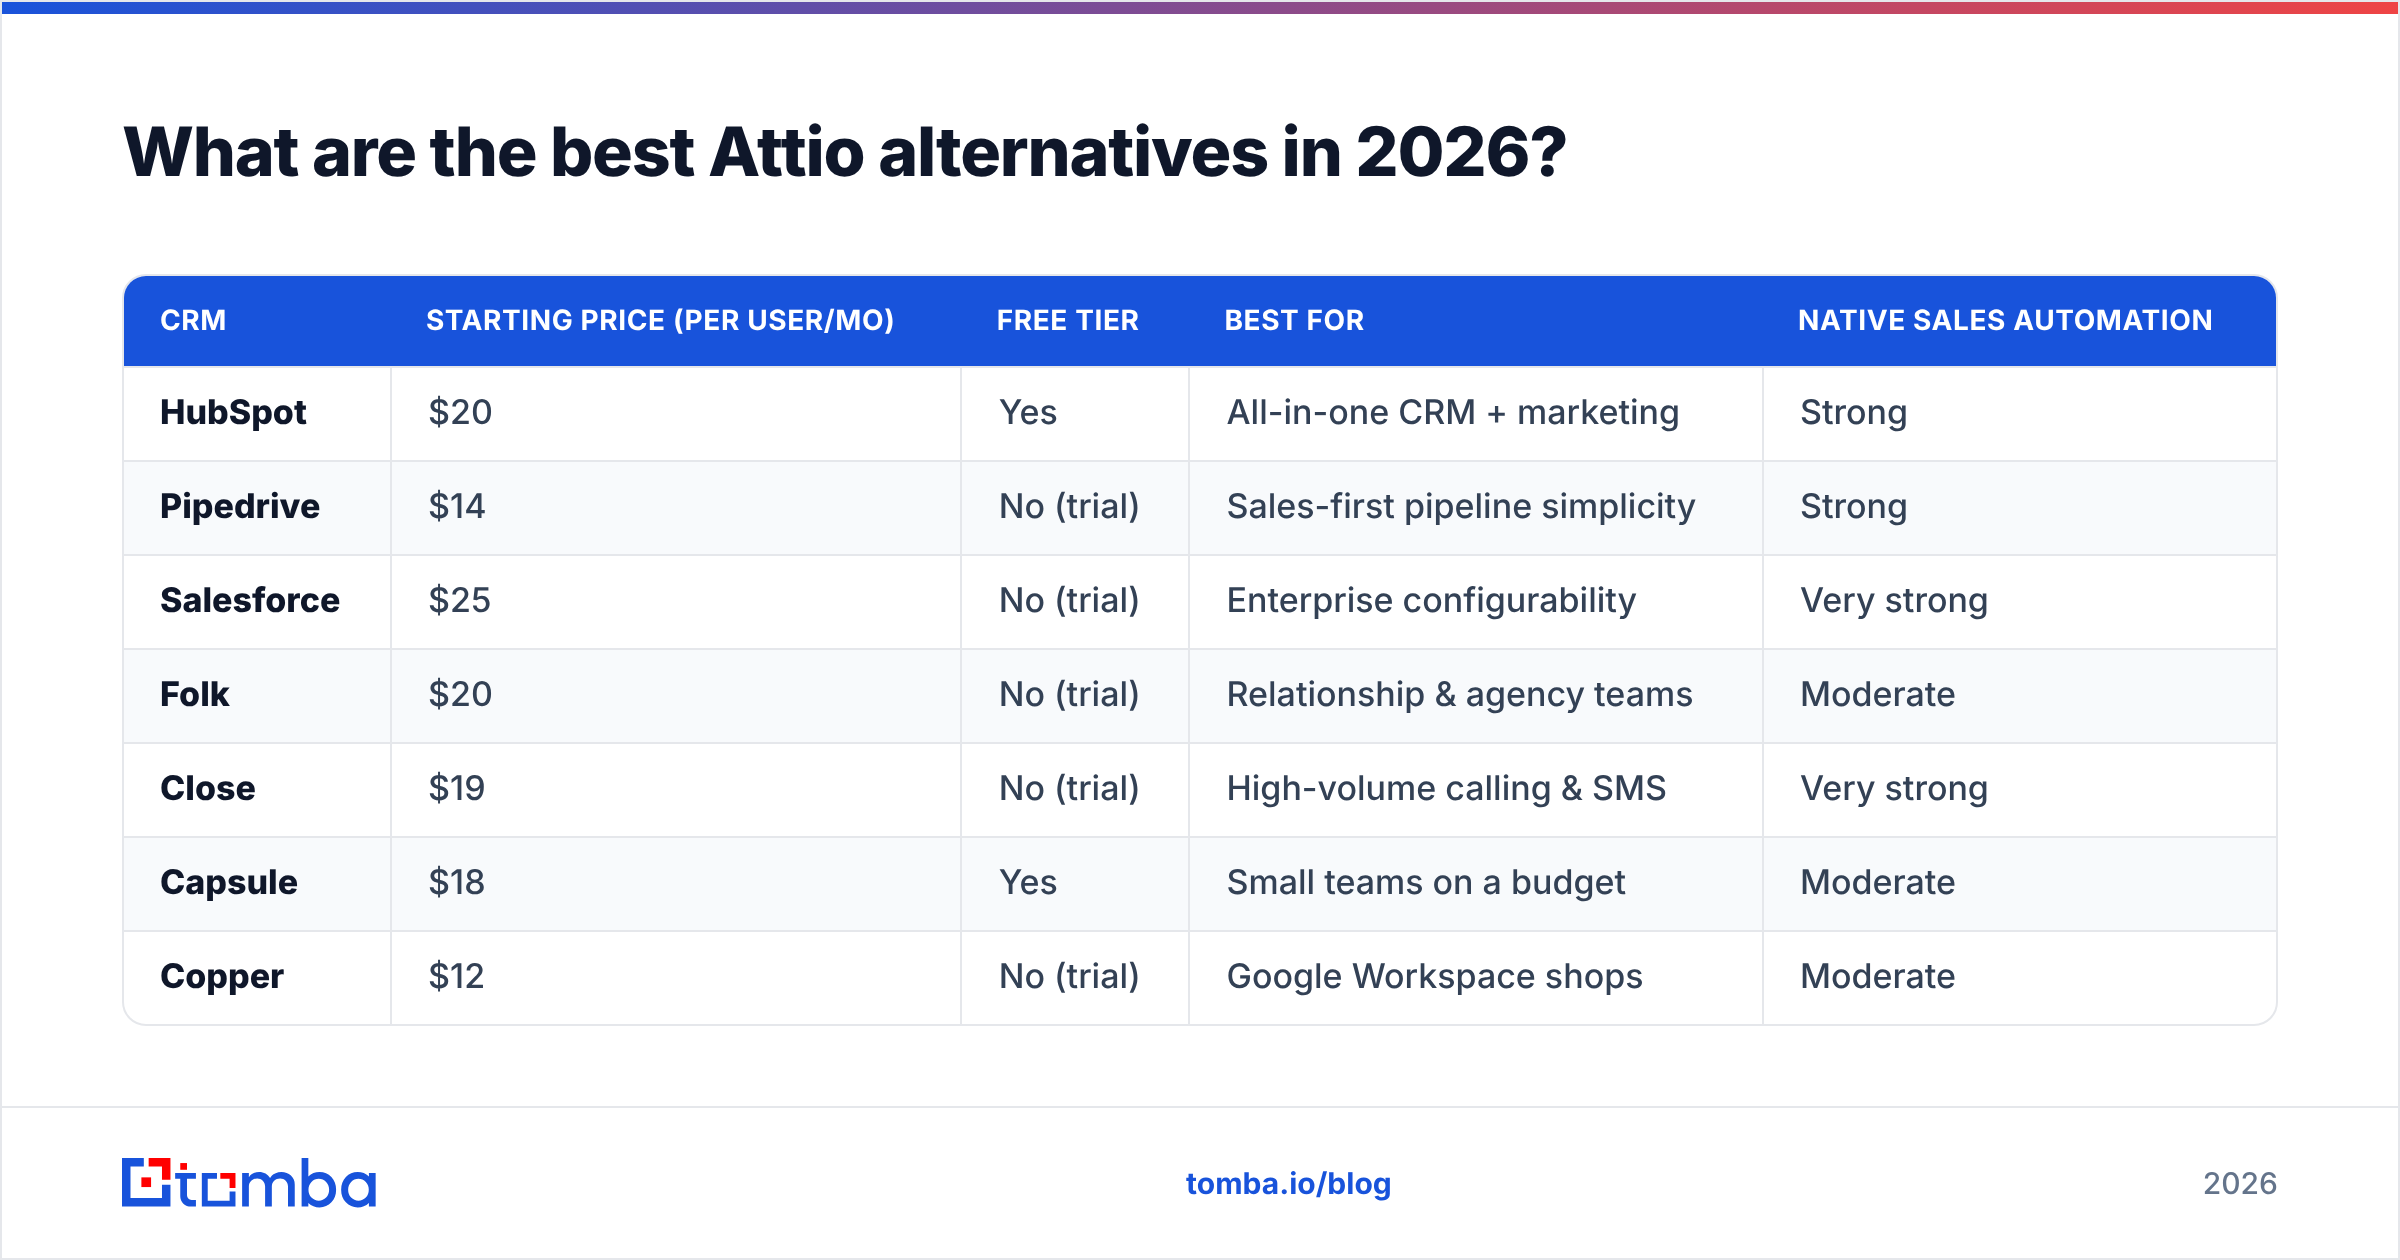Screen dimensions: 2400x1260
Task: Click the CRM column header
Action: pyautogui.click(x=193, y=320)
